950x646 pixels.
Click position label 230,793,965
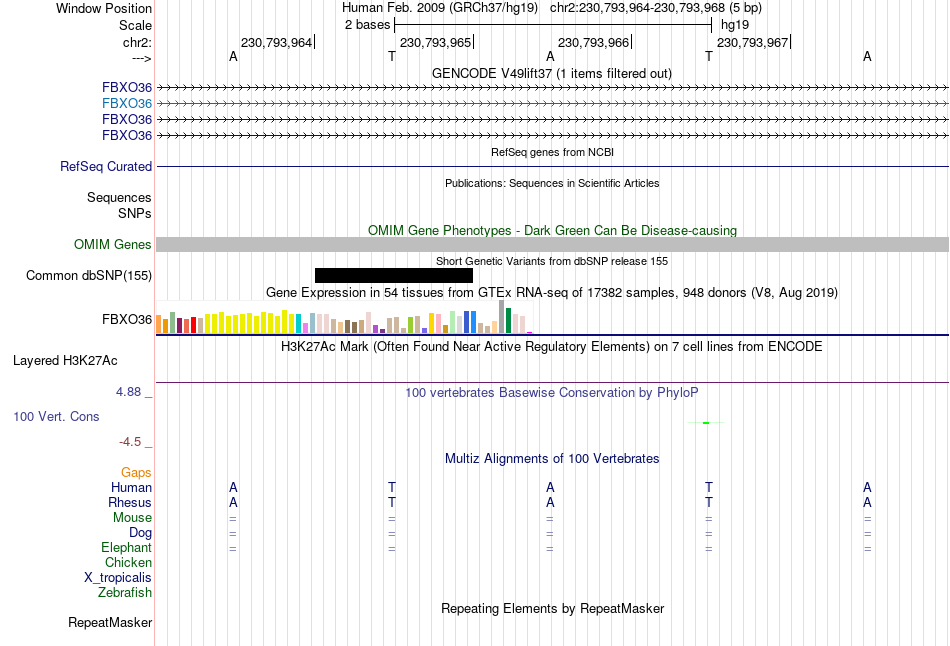coord(436,42)
